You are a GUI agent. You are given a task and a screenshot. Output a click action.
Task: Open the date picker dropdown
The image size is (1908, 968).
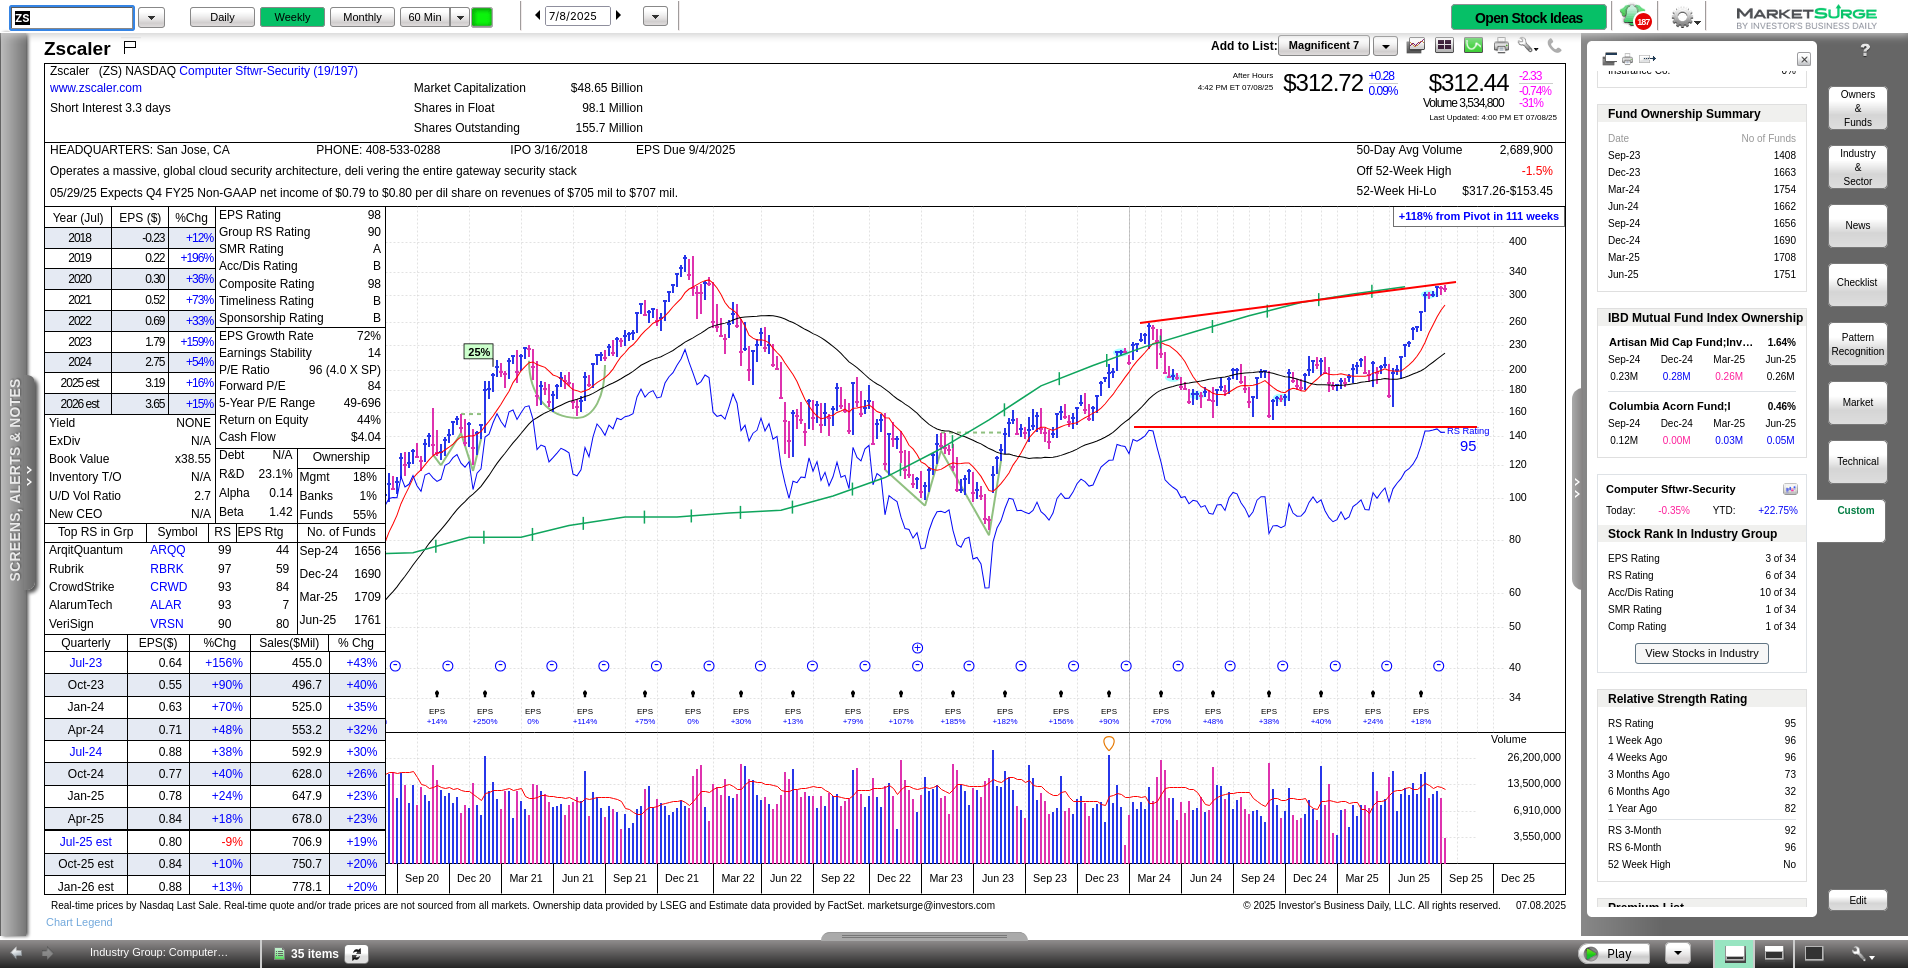point(655,17)
